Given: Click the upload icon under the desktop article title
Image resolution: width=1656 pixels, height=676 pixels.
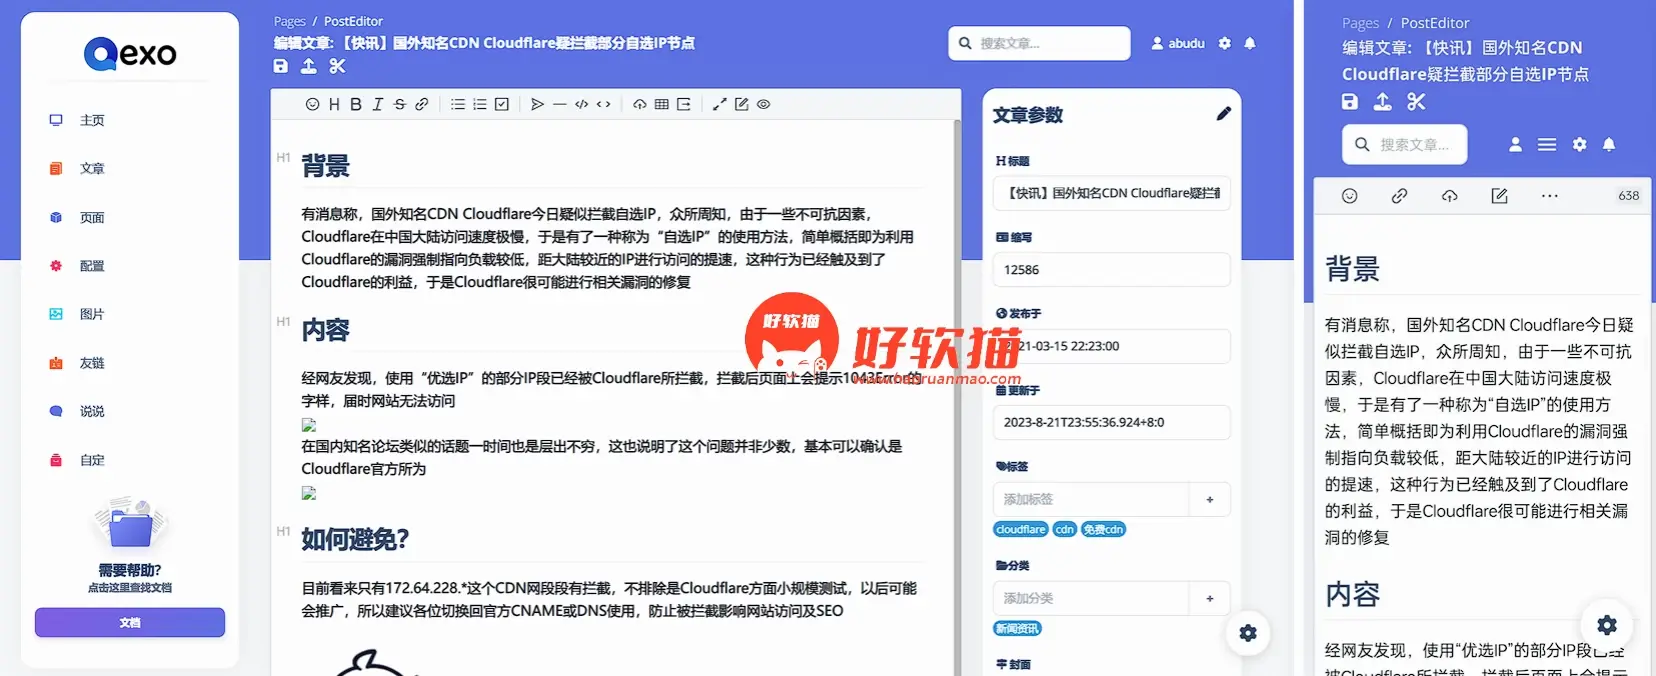Looking at the screenshot, I should point(309,66).
